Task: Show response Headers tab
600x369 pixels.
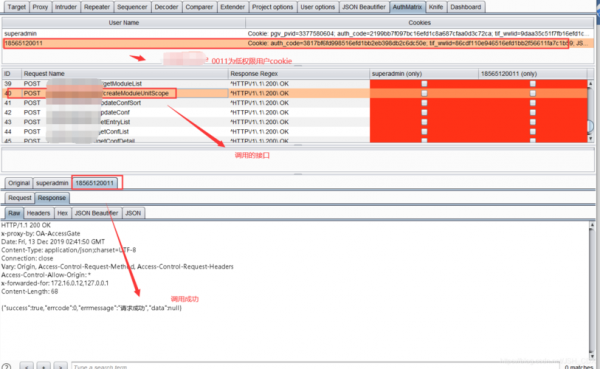Action: tap(38, 213)
